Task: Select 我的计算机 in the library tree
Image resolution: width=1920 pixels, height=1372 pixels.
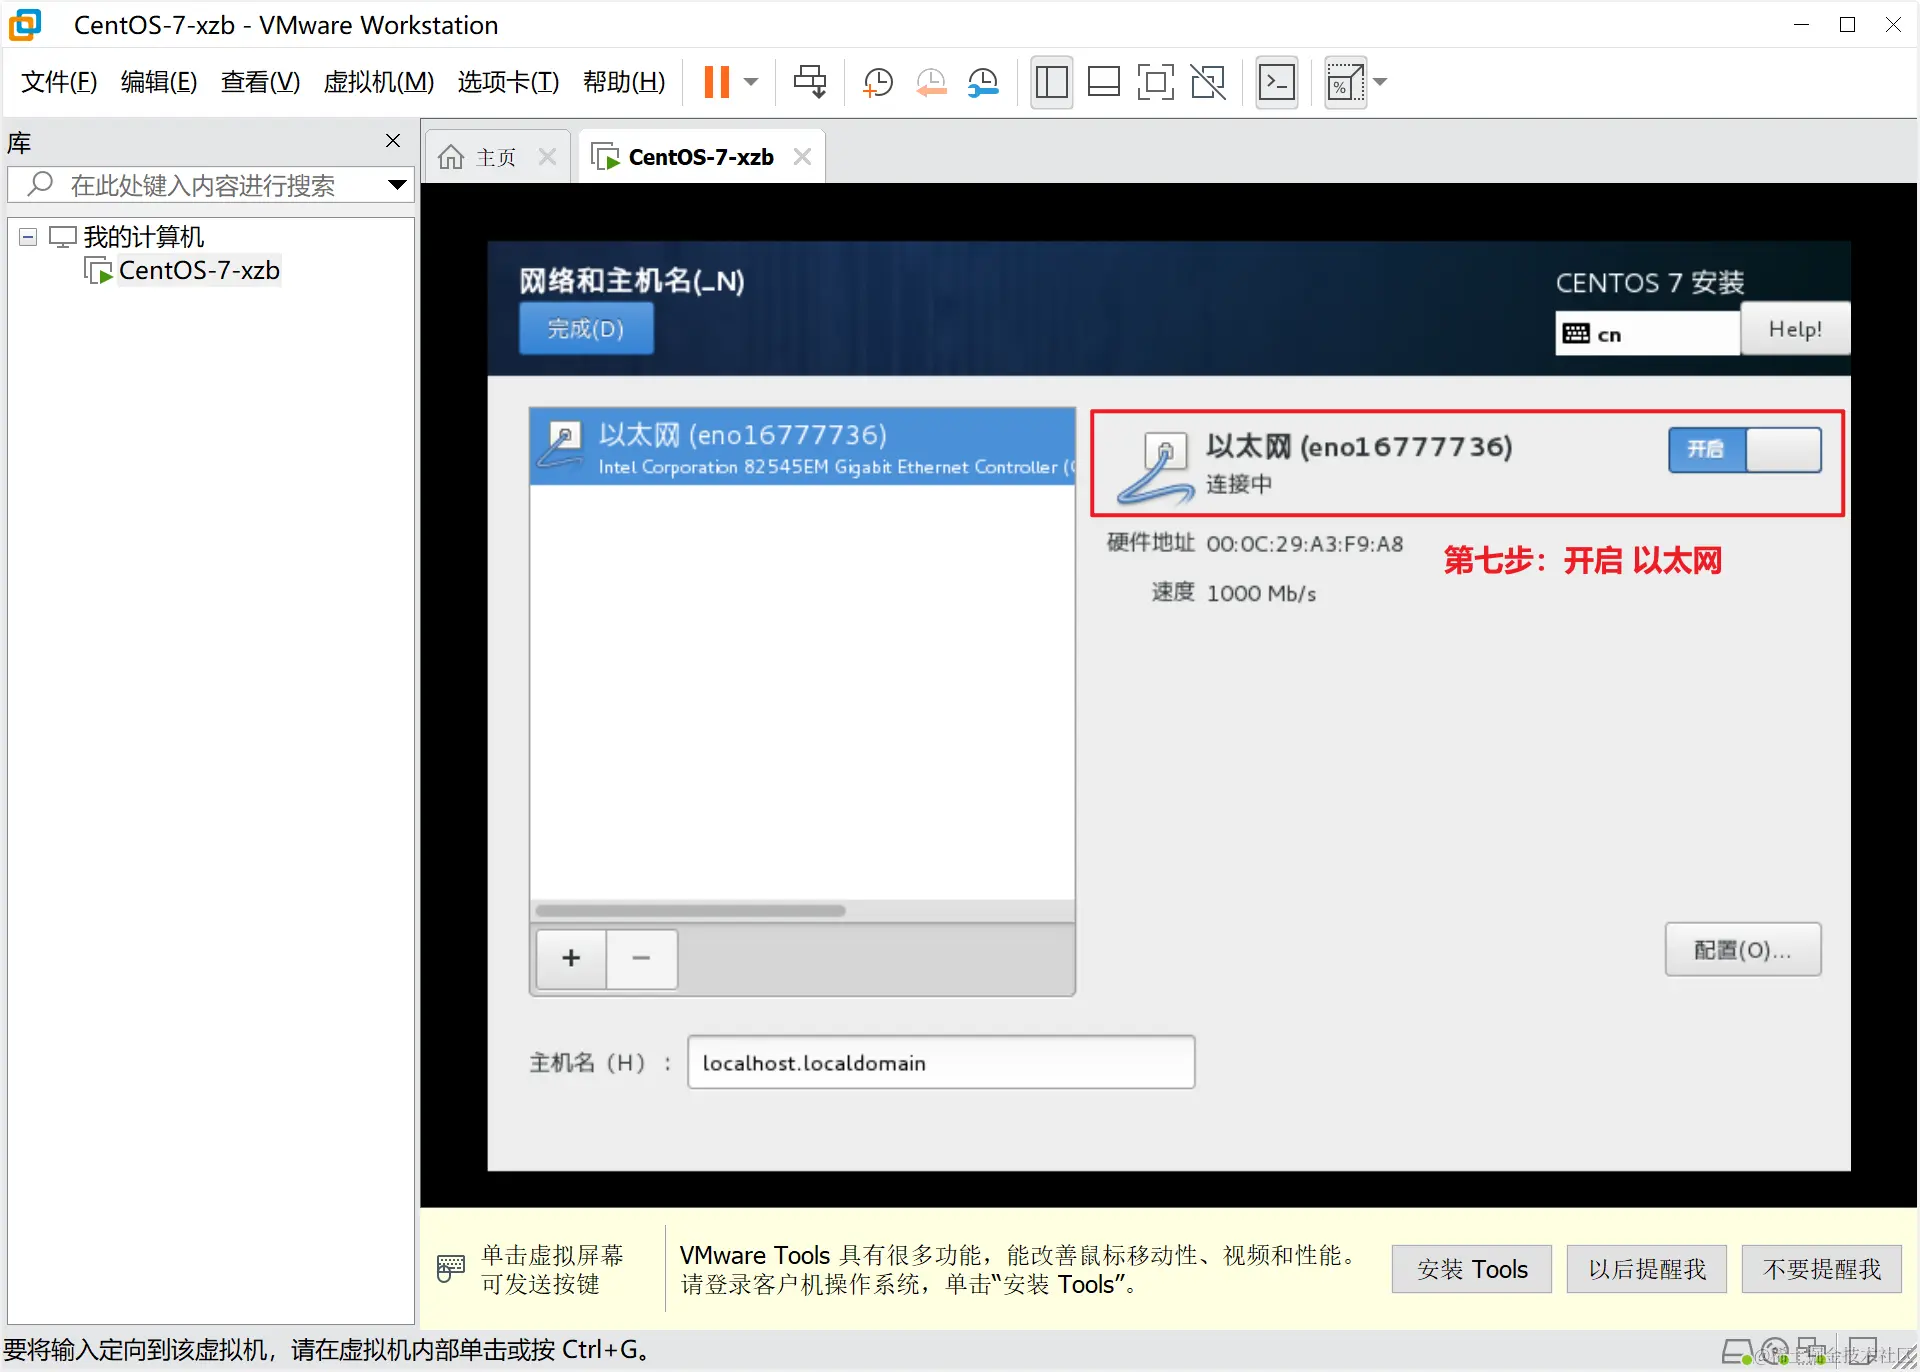Action: click(x=143, y=237)
